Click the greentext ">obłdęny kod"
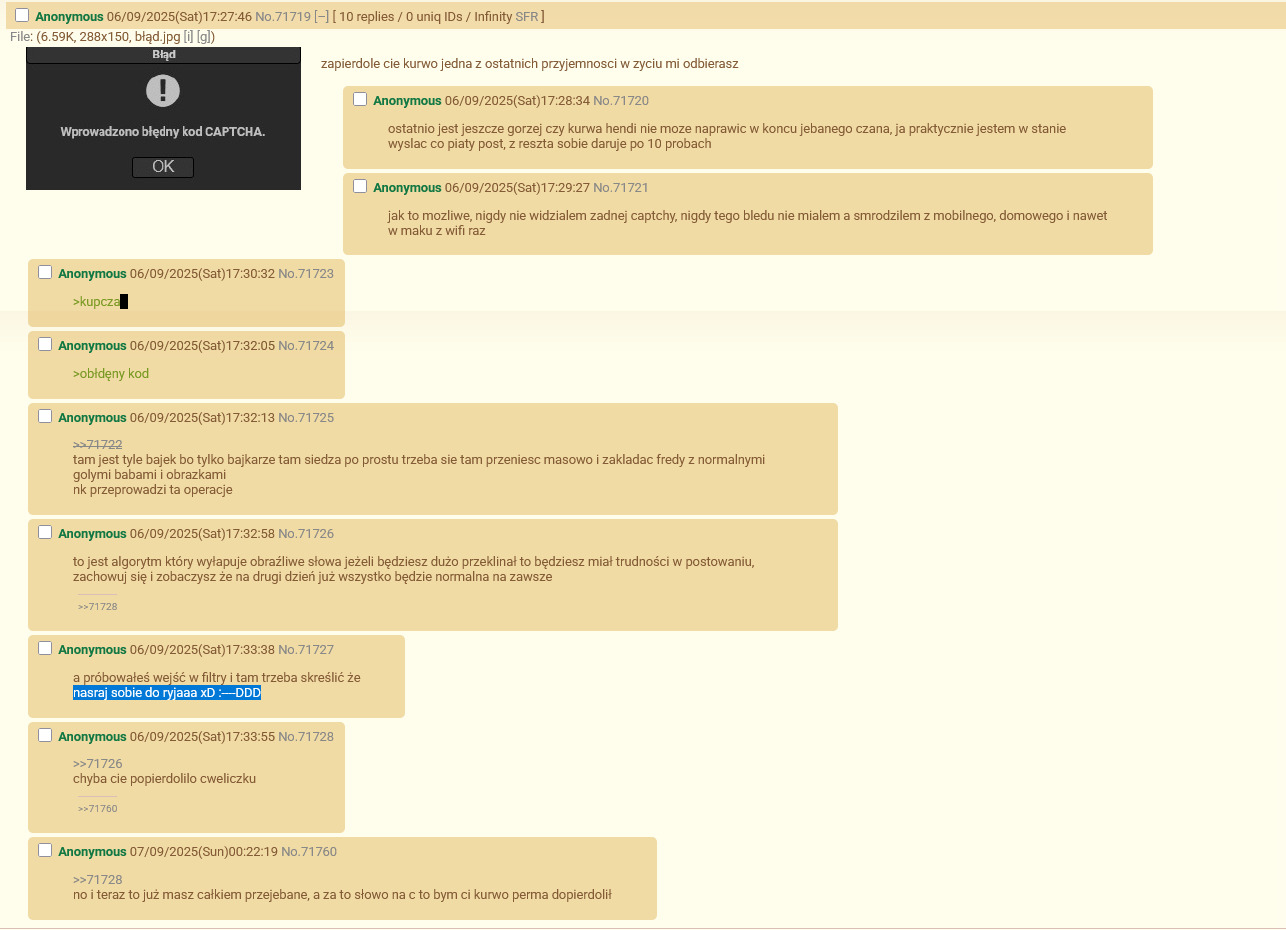The width and height of the screenshot is (1286, 930). click(x=111, y=374)
